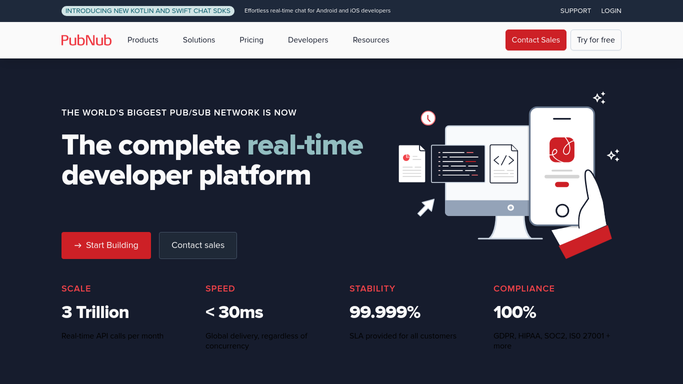
Task: Click the Try for free button
Action: click(596, 40)
